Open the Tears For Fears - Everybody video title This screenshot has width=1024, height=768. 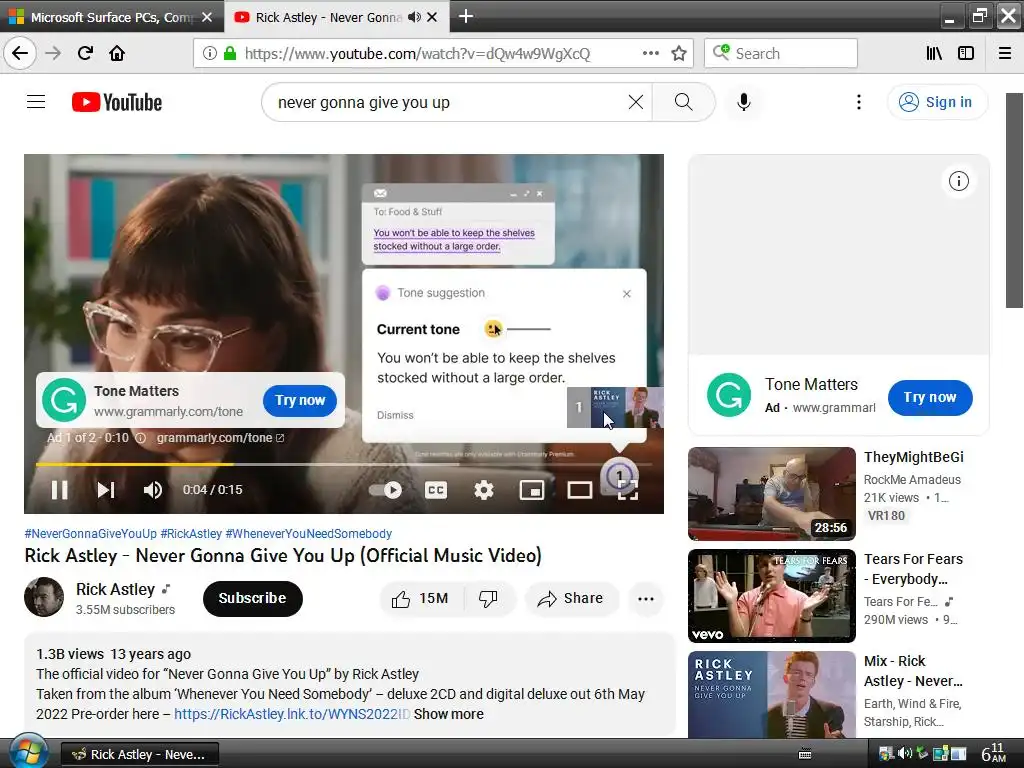pos(913,569)
